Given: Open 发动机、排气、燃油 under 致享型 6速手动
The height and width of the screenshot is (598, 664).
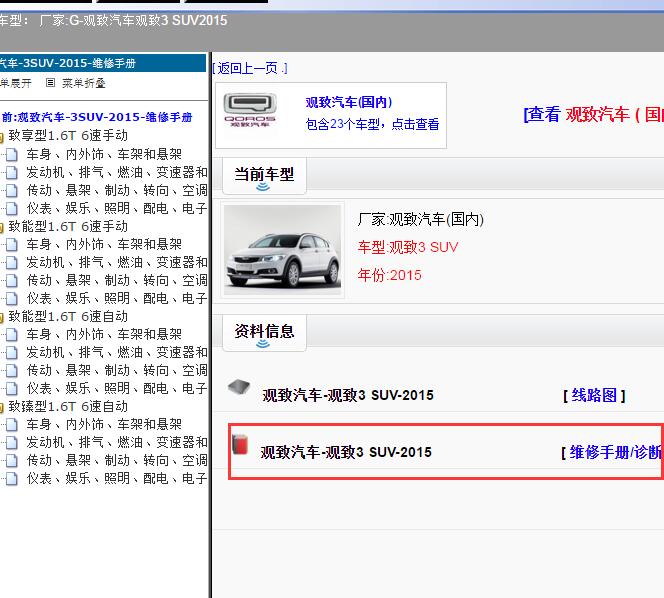Looking at the screenshot, I should tap(117, 172).
